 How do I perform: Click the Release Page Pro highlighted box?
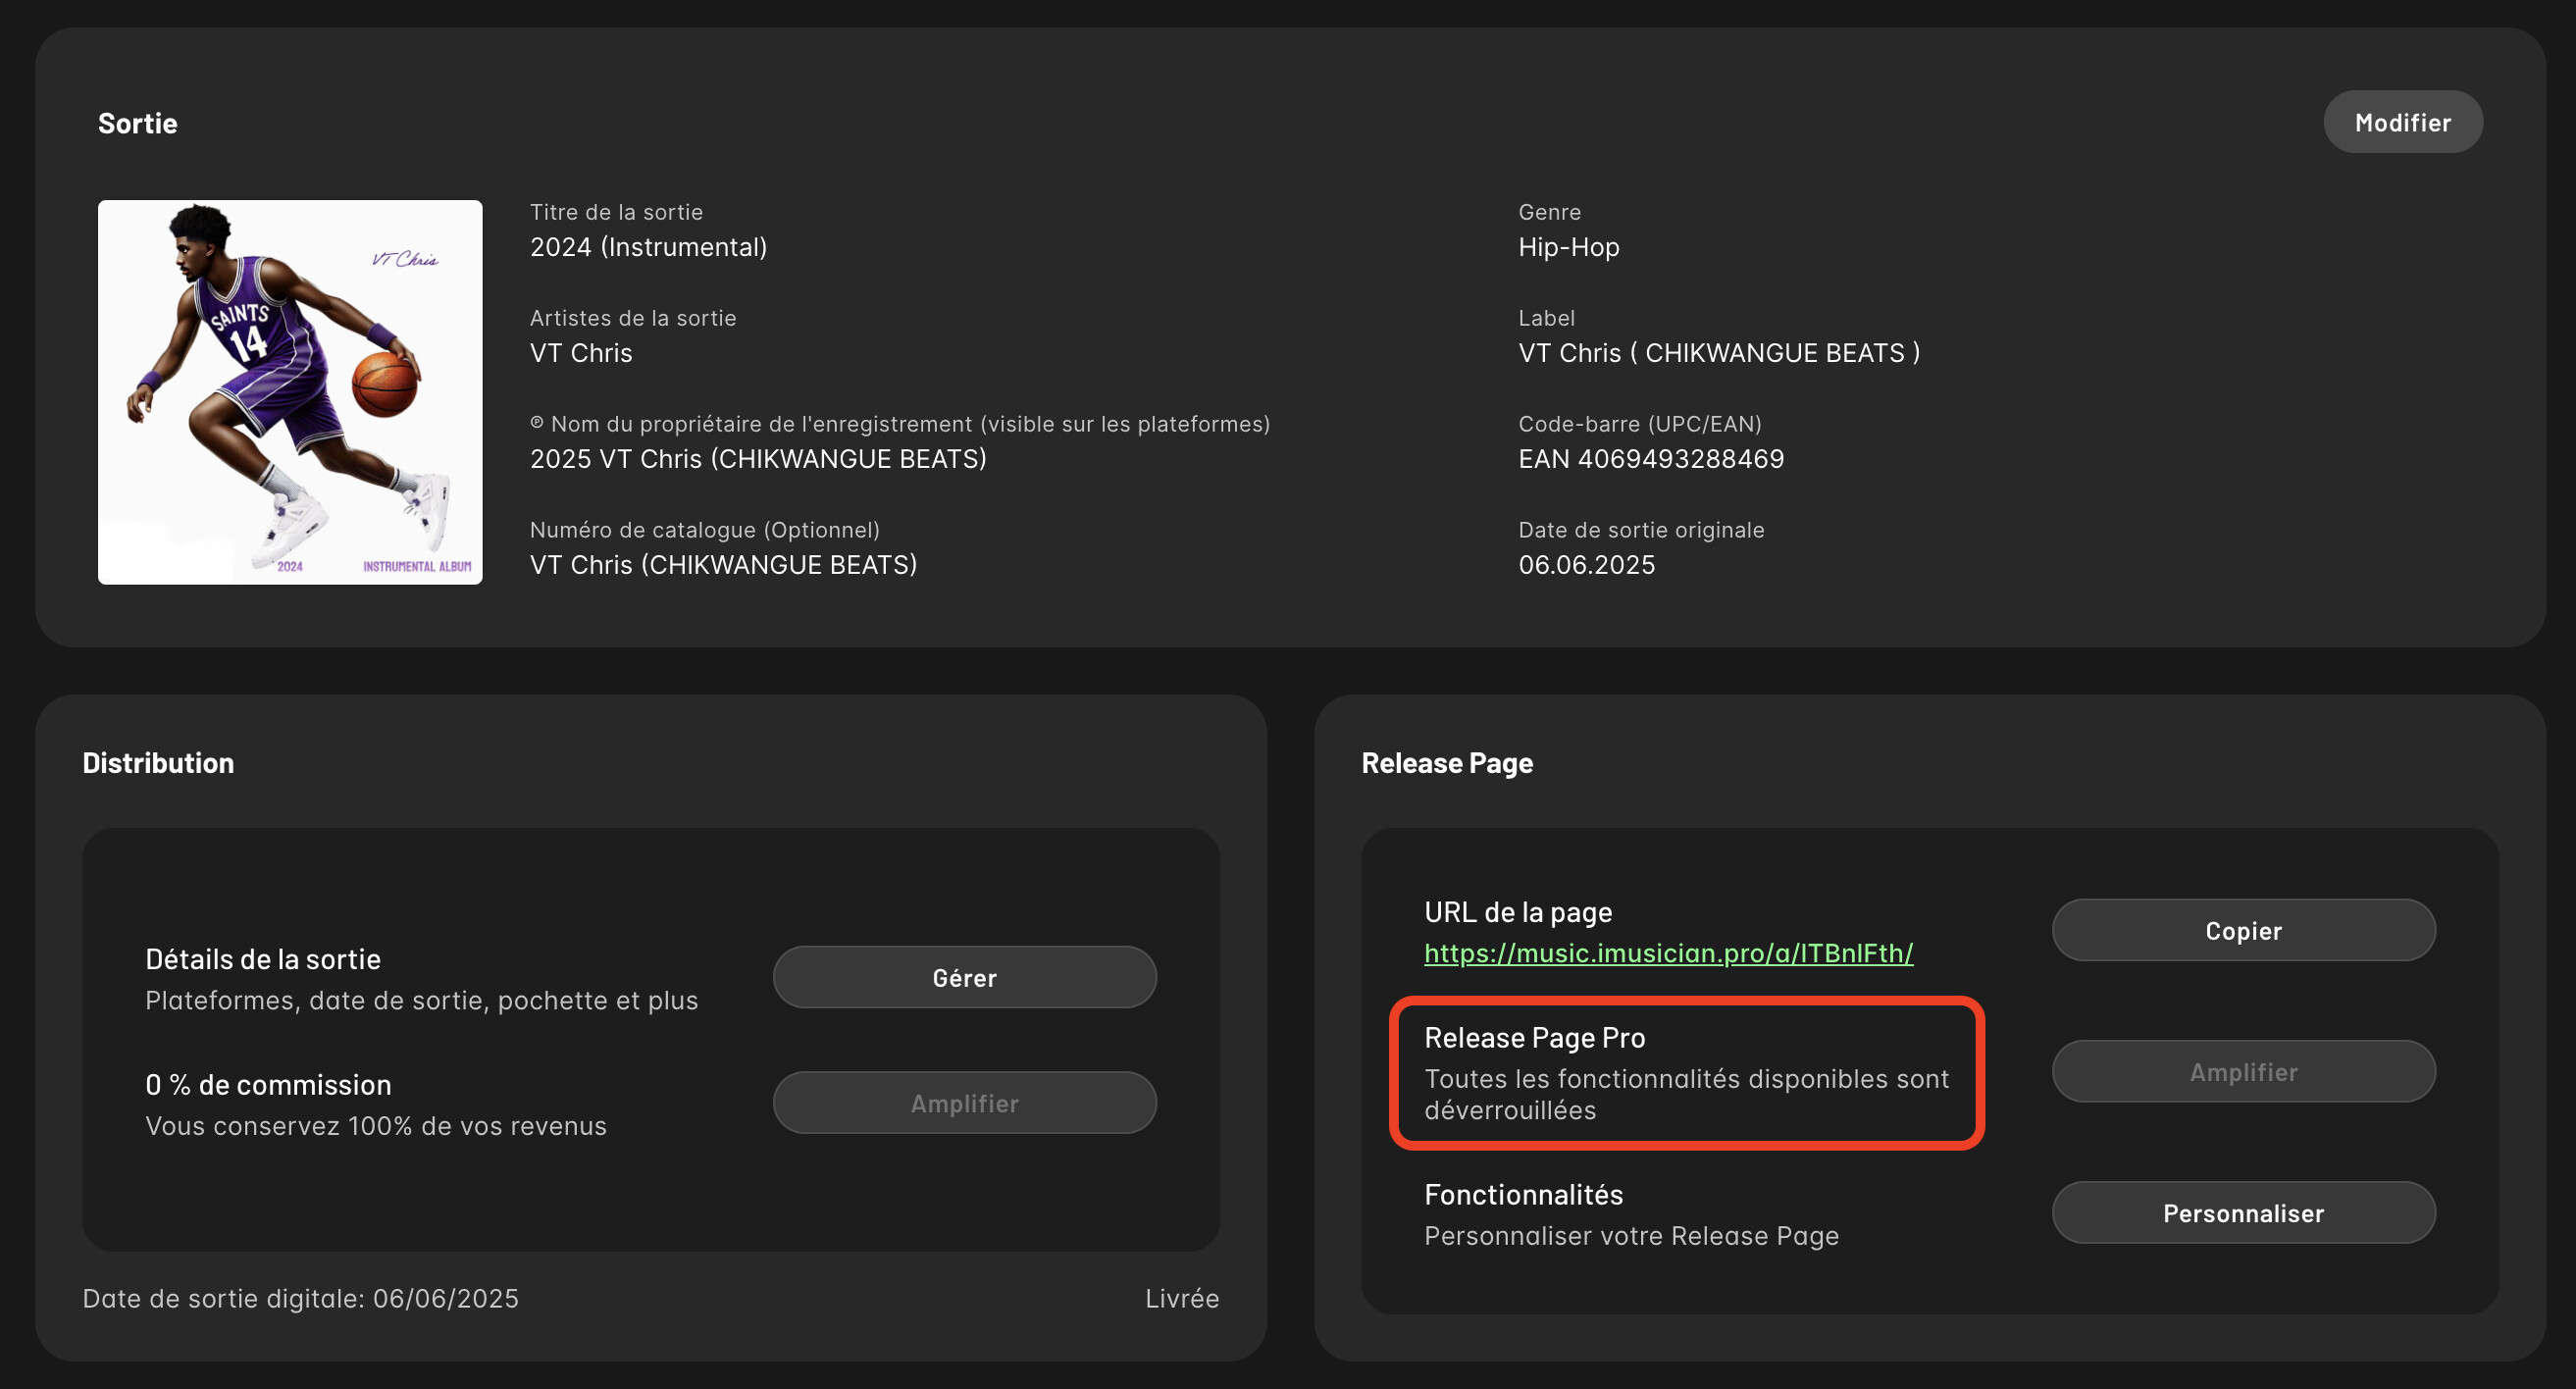click(1686, 1073)
